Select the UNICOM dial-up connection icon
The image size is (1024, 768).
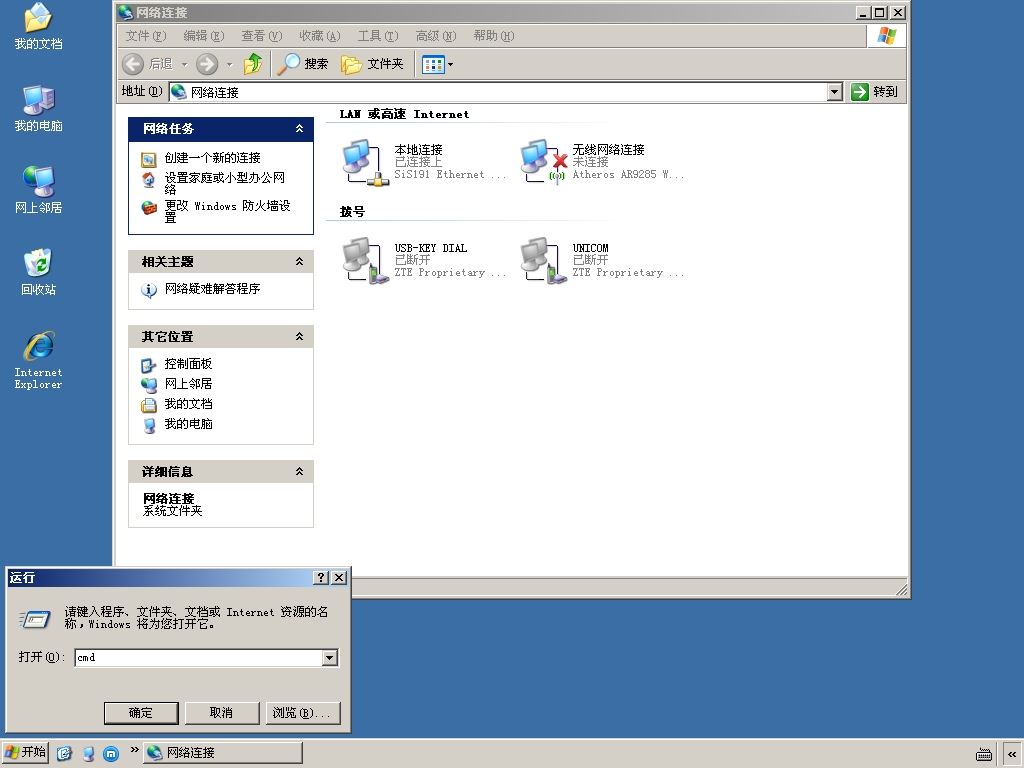point(543,260)
